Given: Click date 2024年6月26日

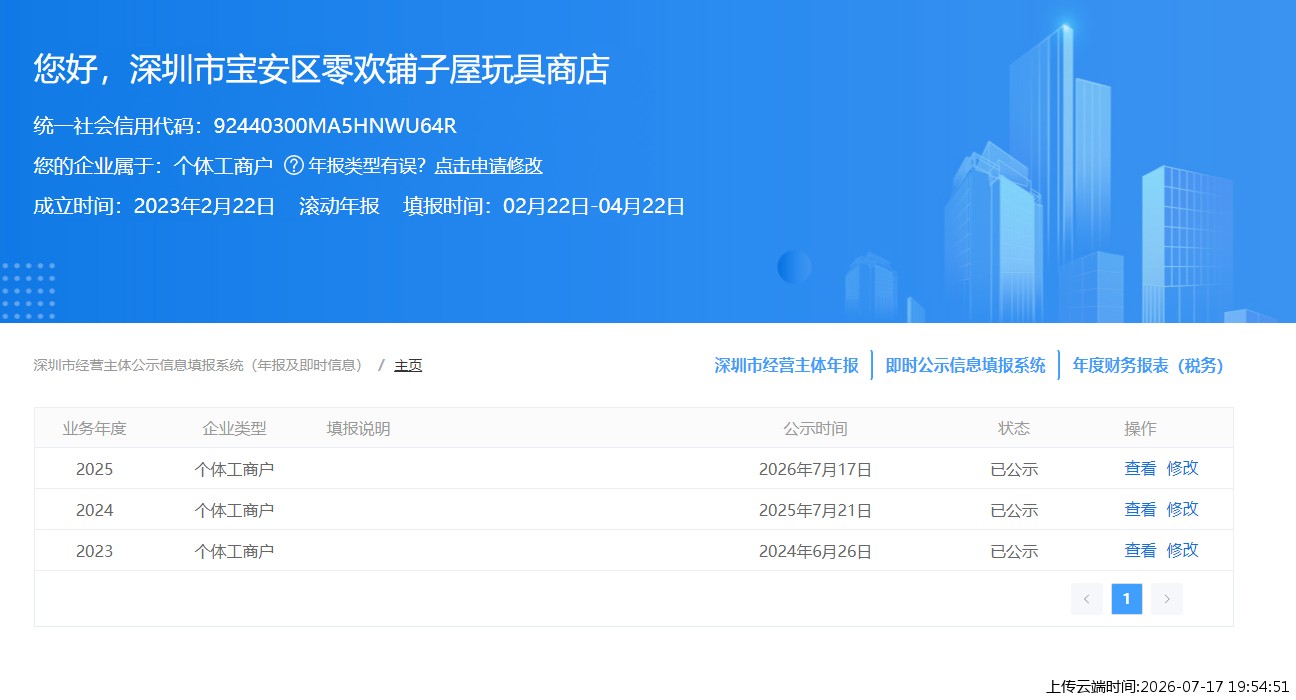Looking at the screenshot, I should (815, 552).
